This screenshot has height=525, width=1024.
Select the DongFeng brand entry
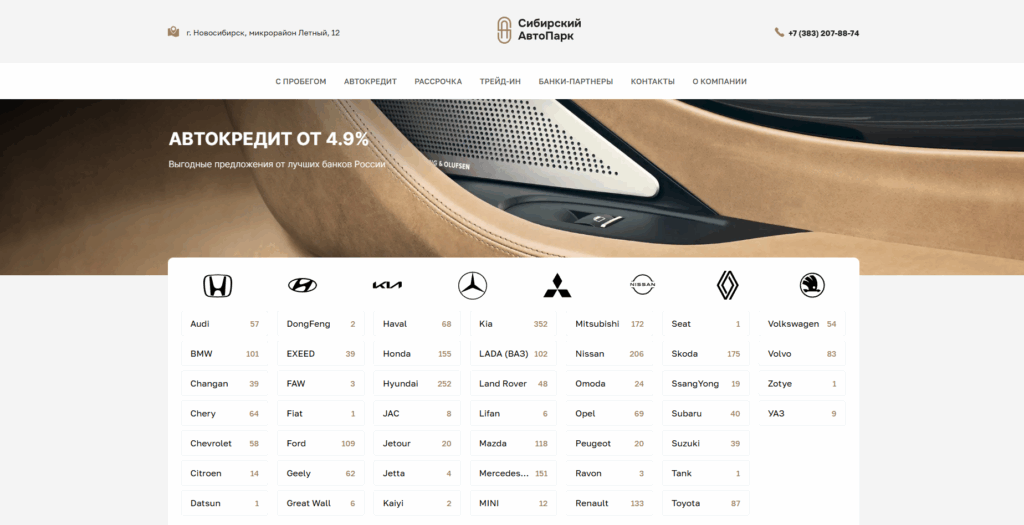click(x=321, y=324)
